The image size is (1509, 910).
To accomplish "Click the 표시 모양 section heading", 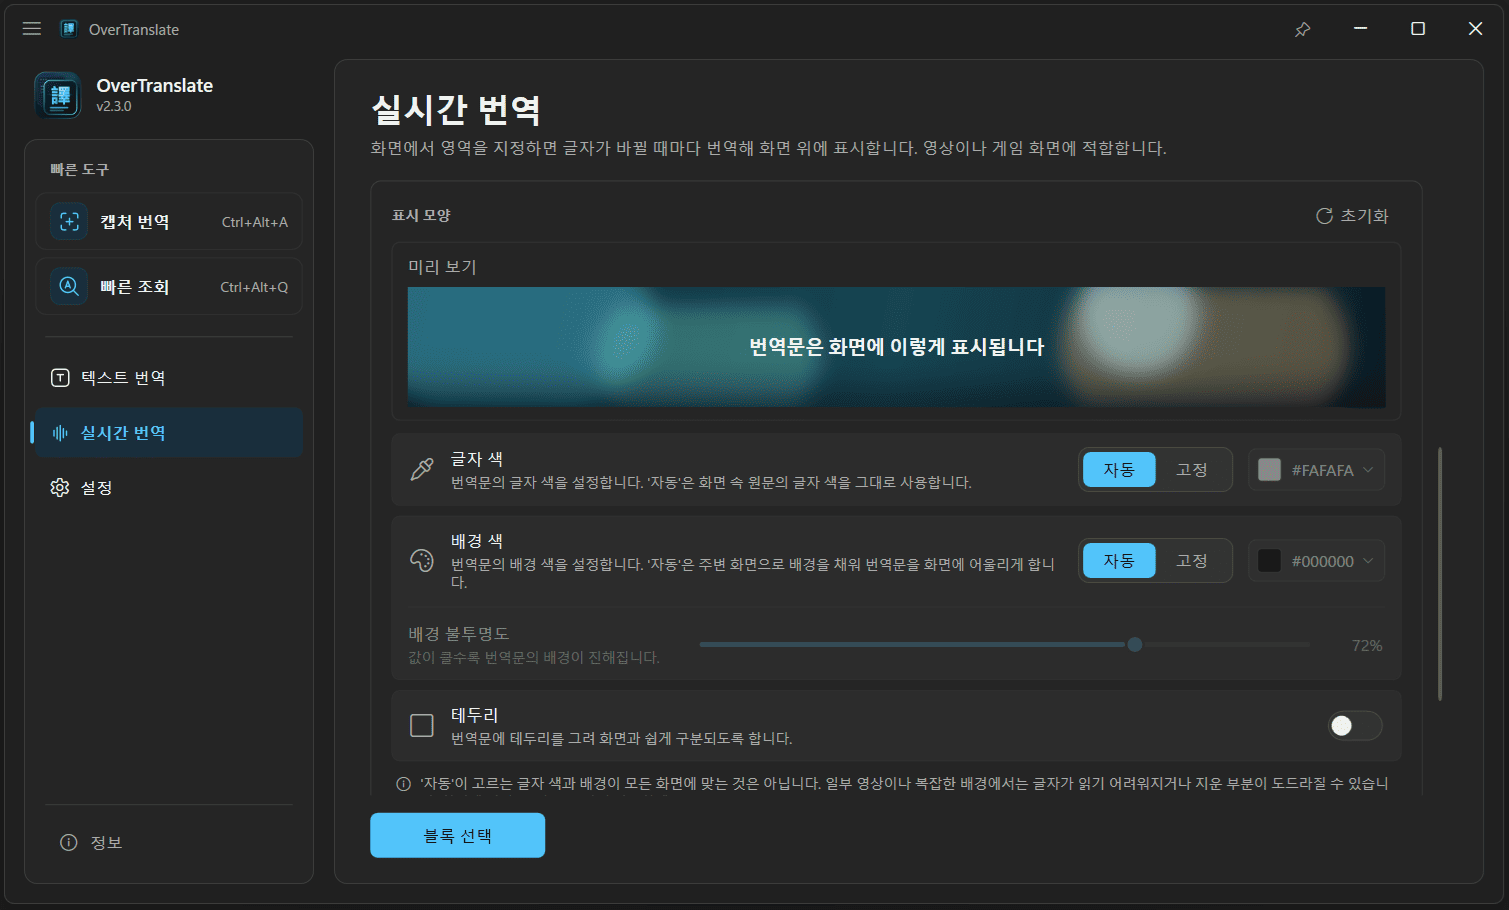I will 421,215.
